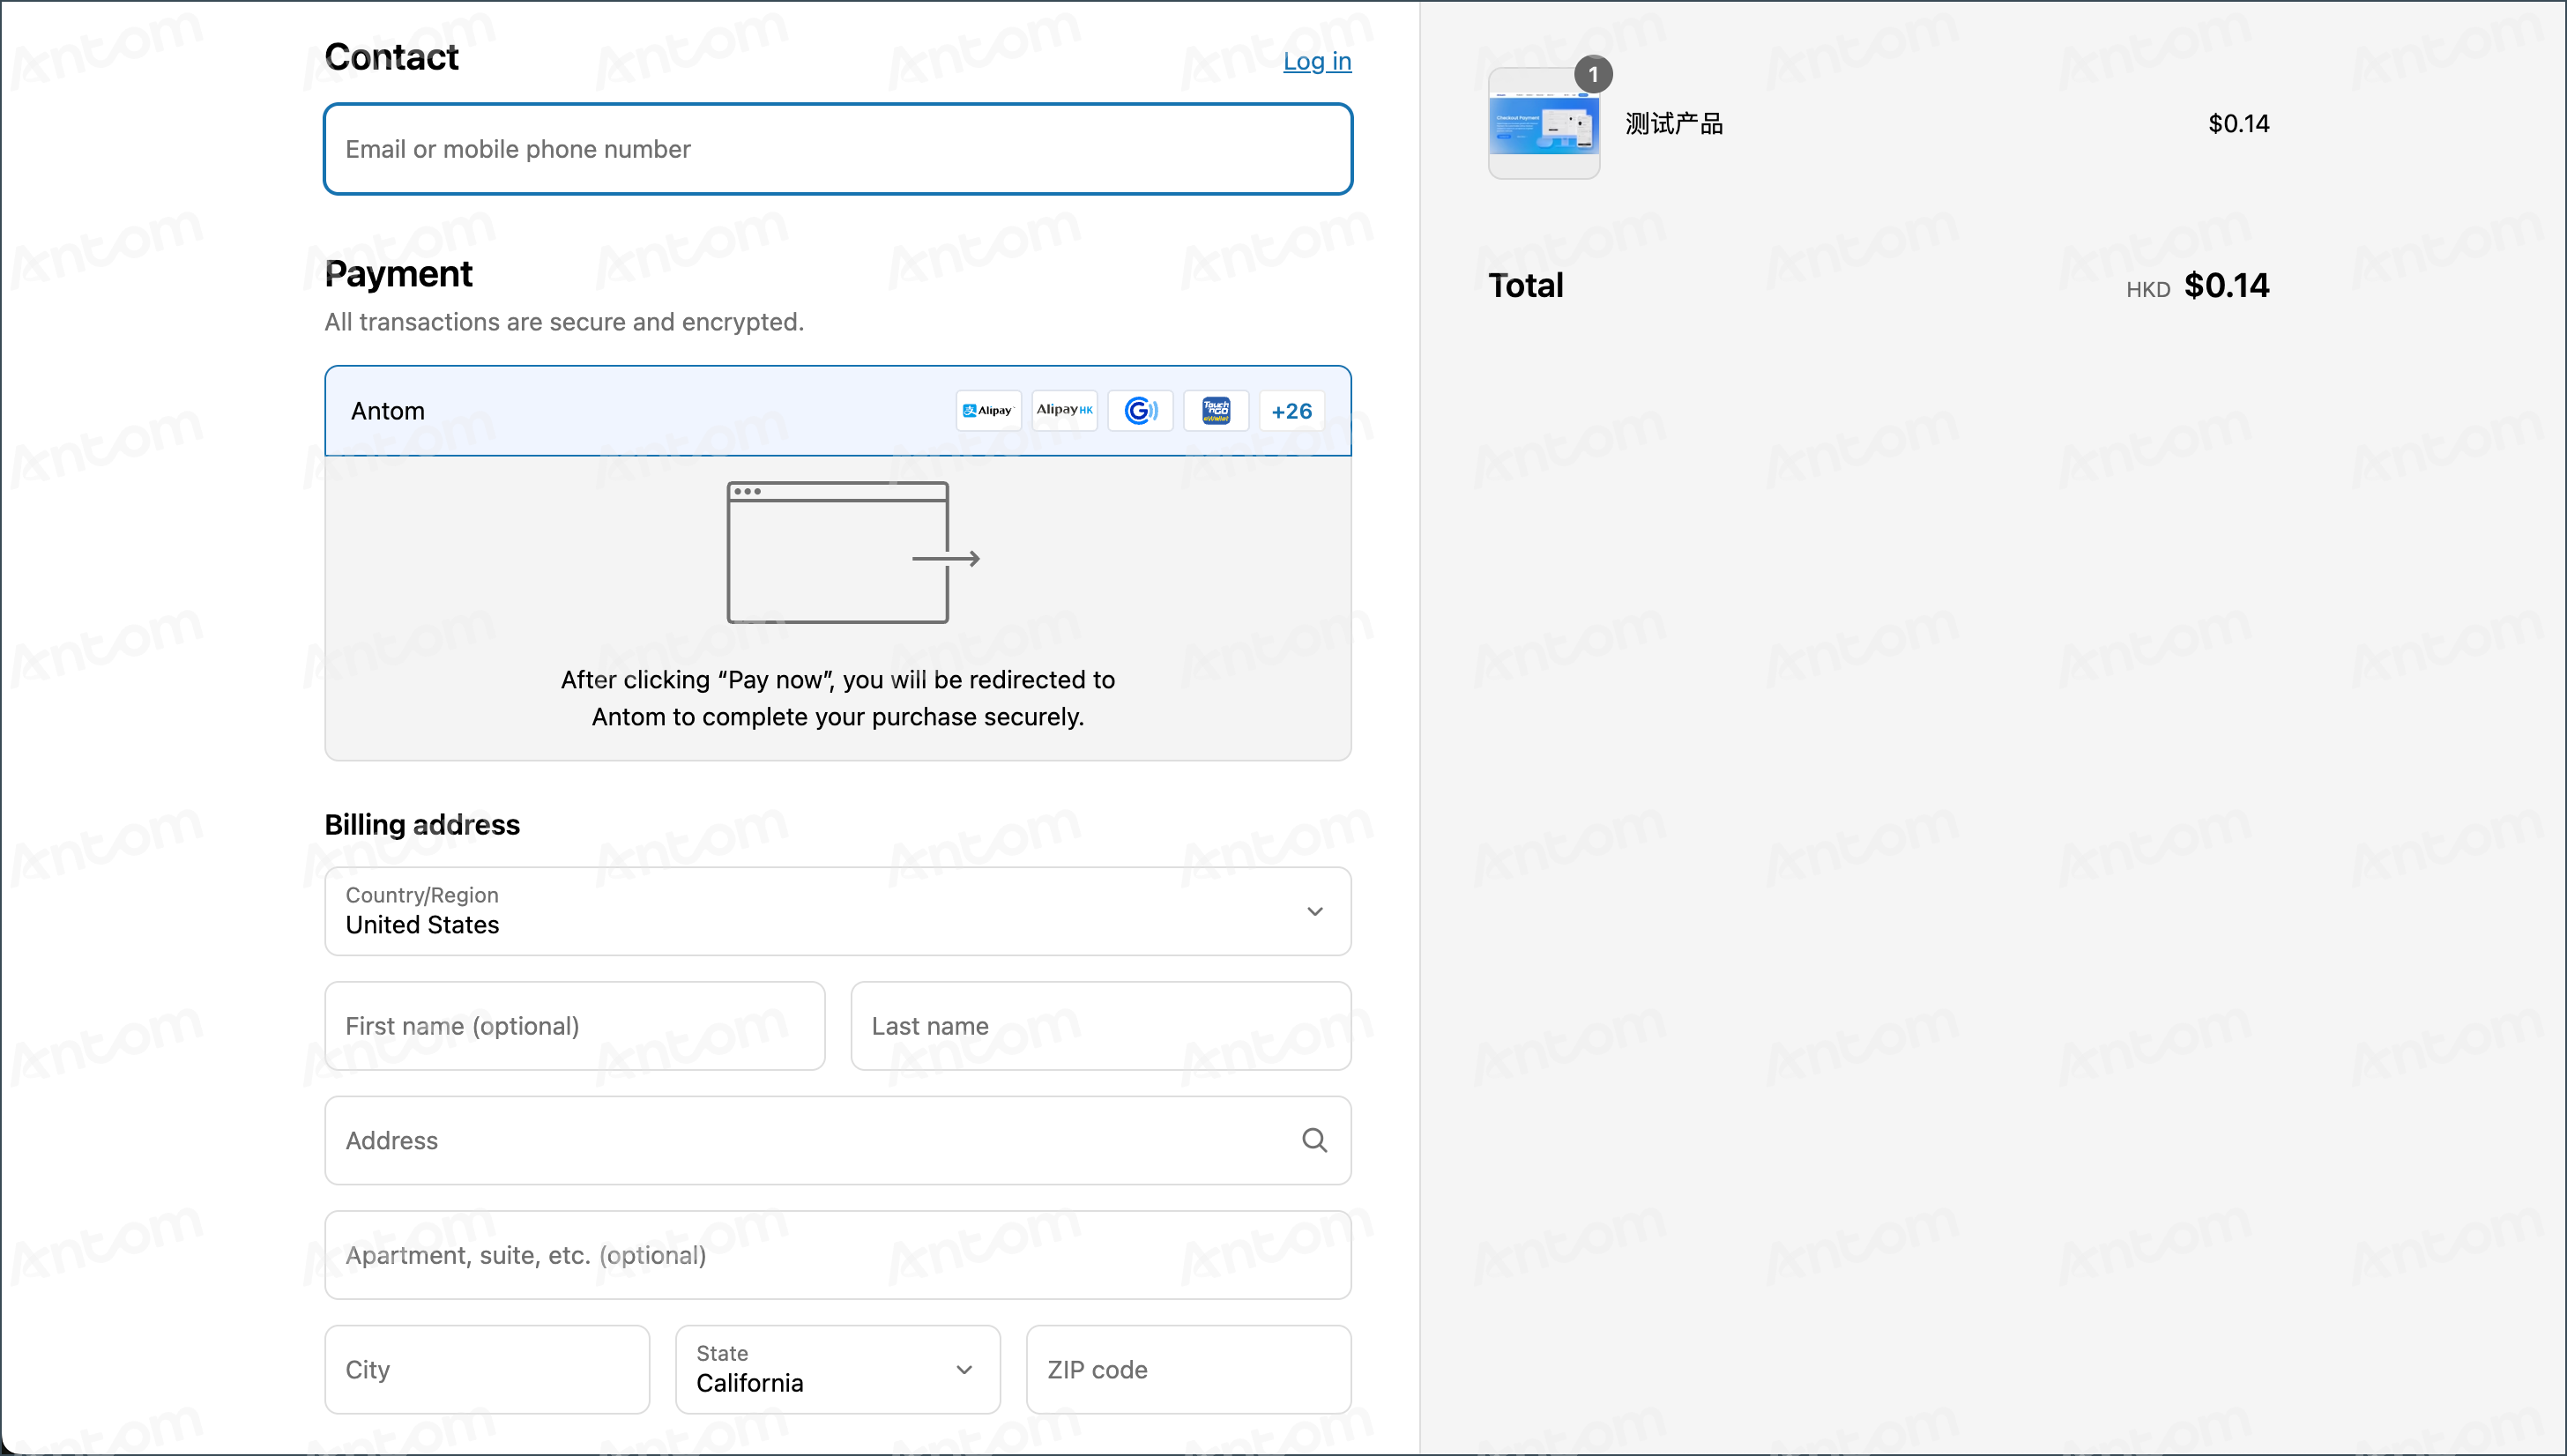Click the AlipayHK payment logo
Image resolution: width=2567 pixels, height=1456 pixels.
tap(1064, 411)
